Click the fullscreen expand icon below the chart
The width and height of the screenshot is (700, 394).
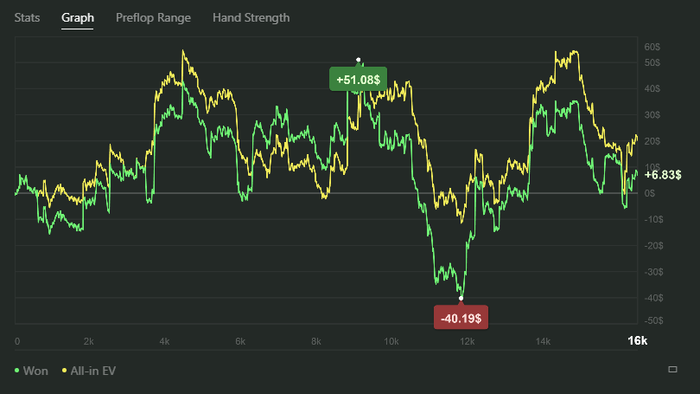click(x=672, y=369)
